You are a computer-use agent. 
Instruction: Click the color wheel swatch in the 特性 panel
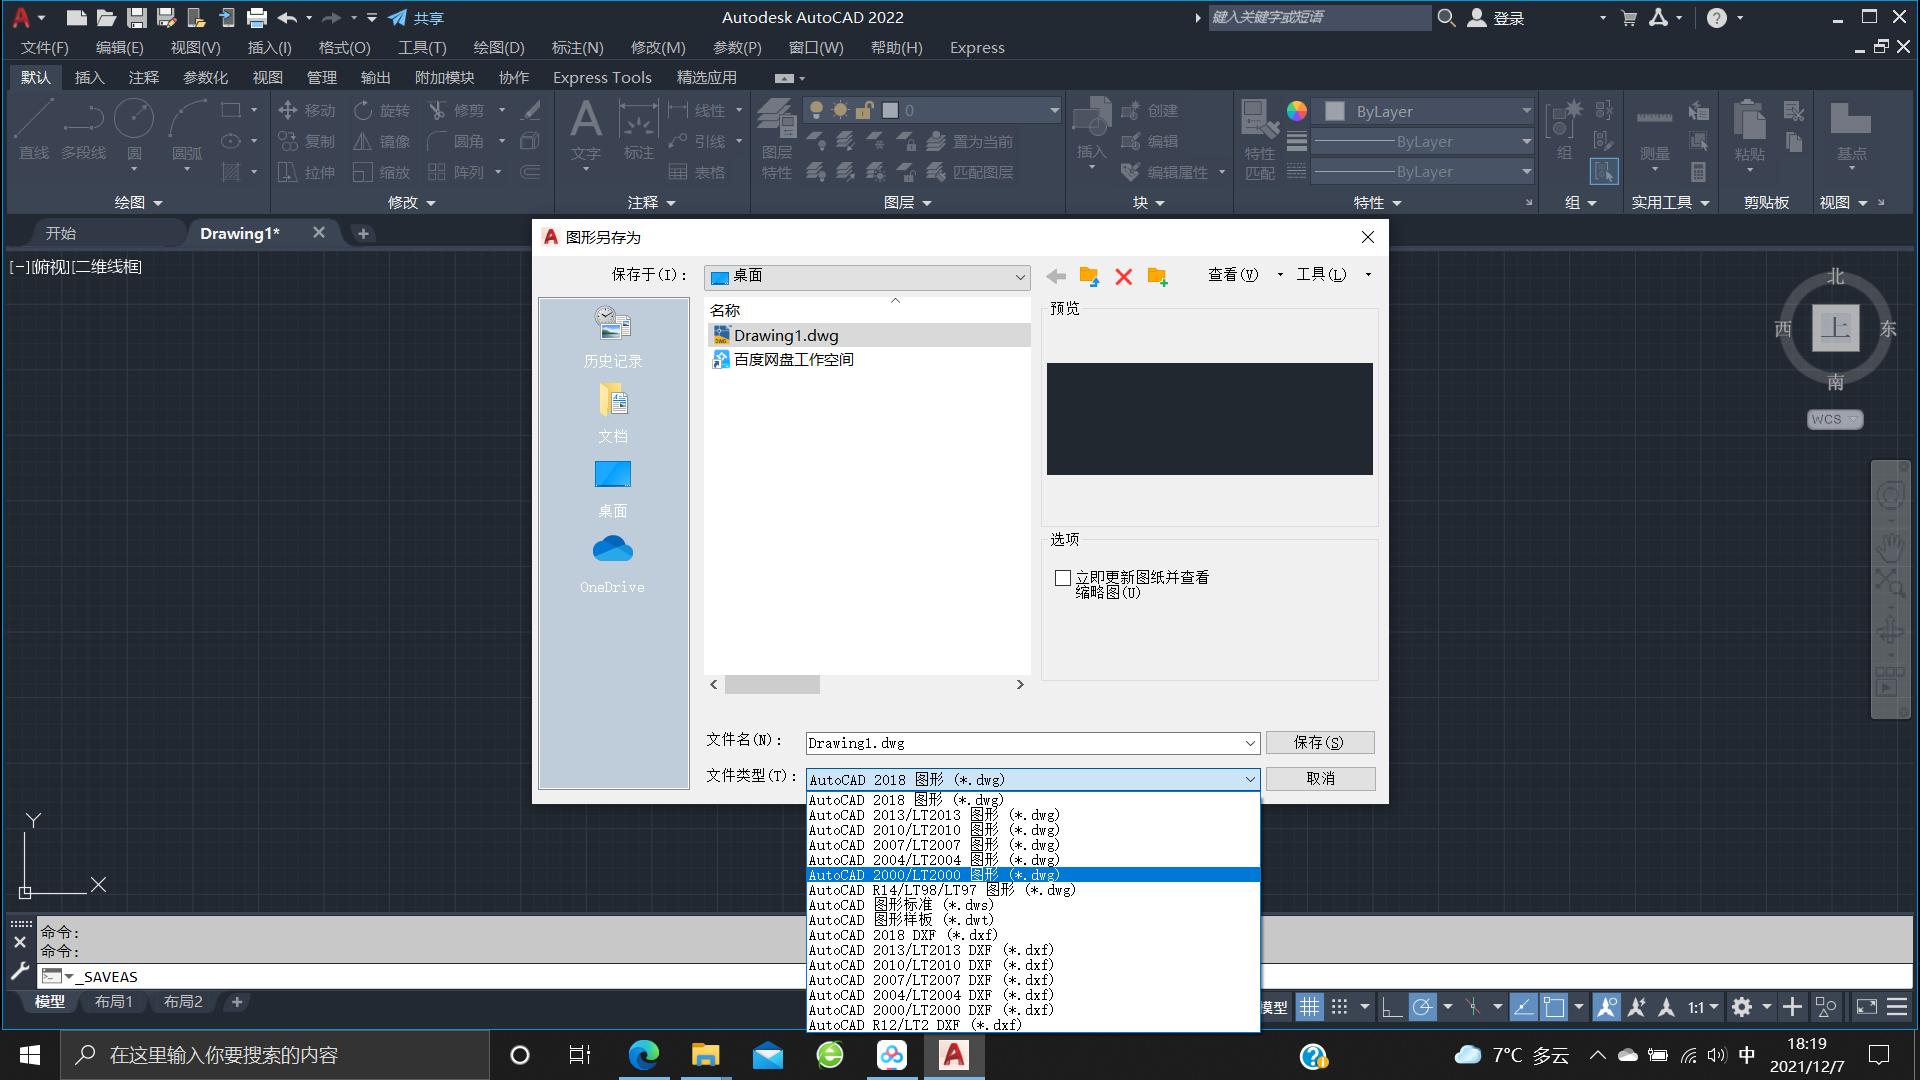pyautogui.click(x=1296, y=111)
